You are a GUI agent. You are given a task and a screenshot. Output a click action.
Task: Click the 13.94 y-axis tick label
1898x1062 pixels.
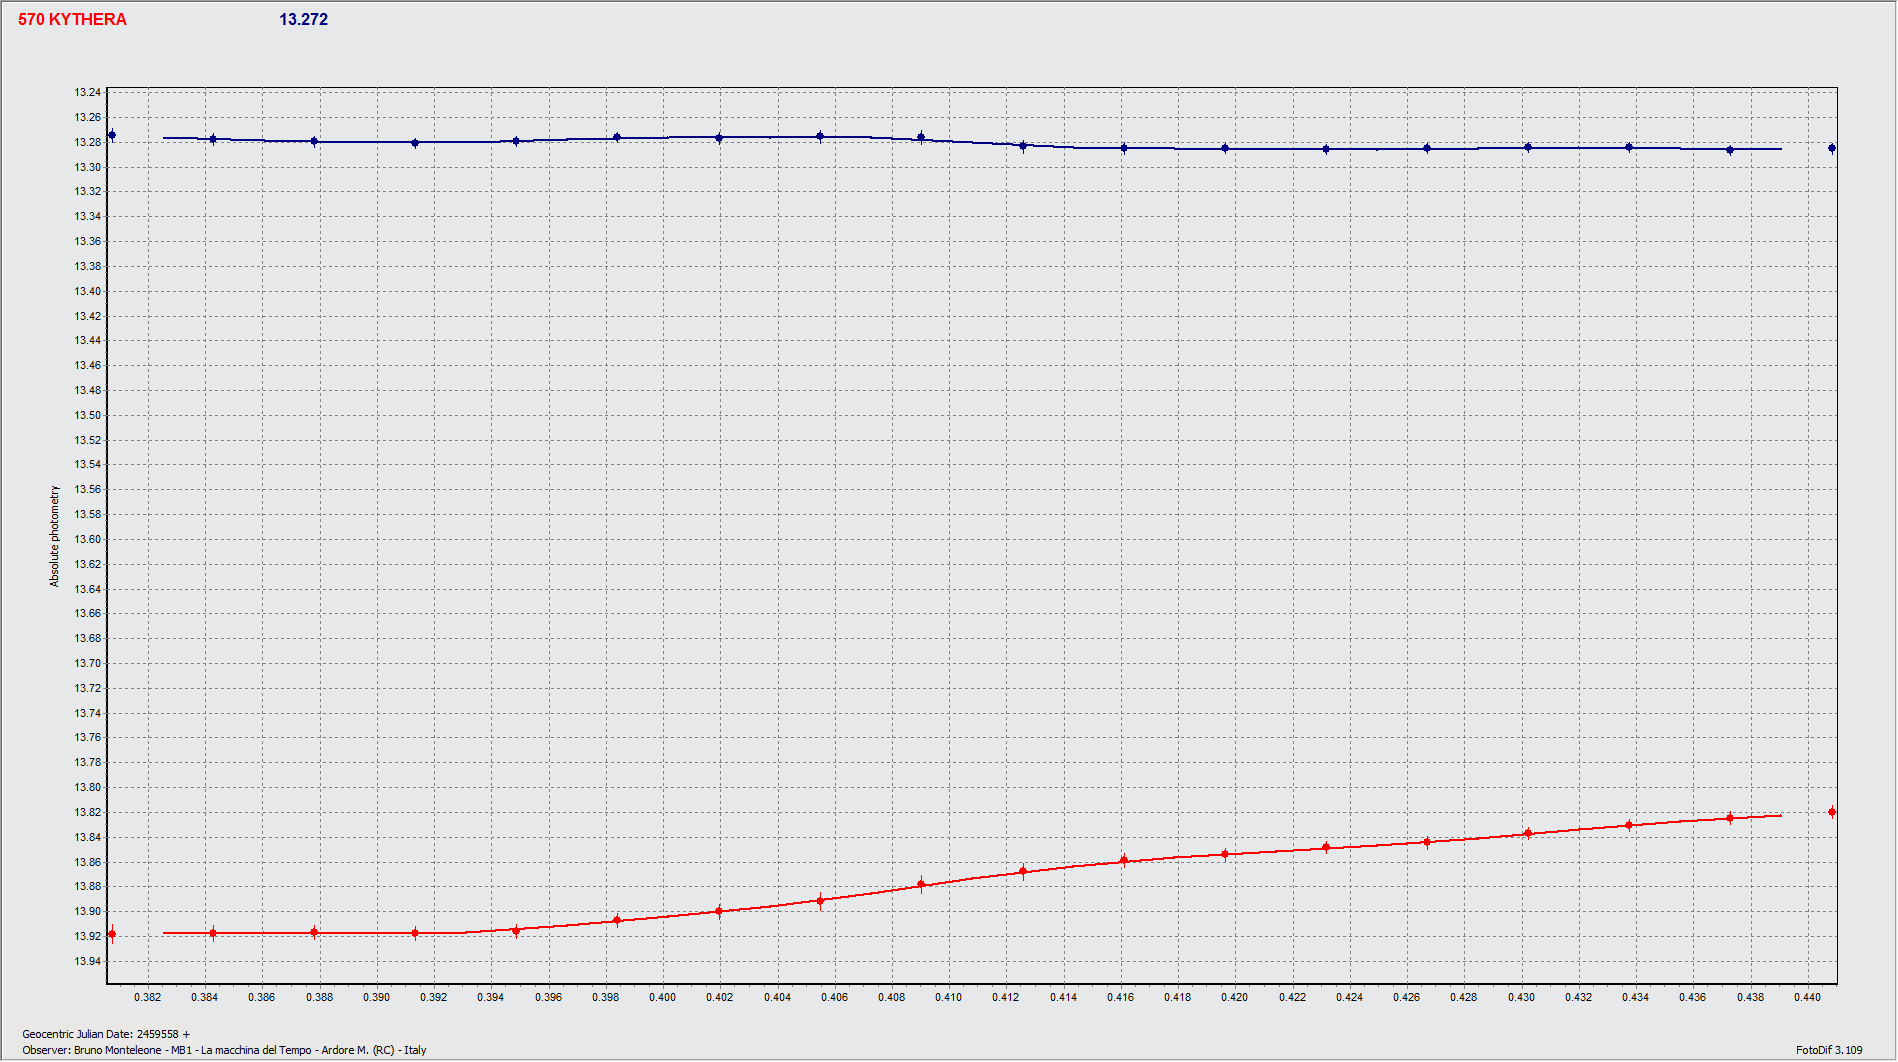87,961
